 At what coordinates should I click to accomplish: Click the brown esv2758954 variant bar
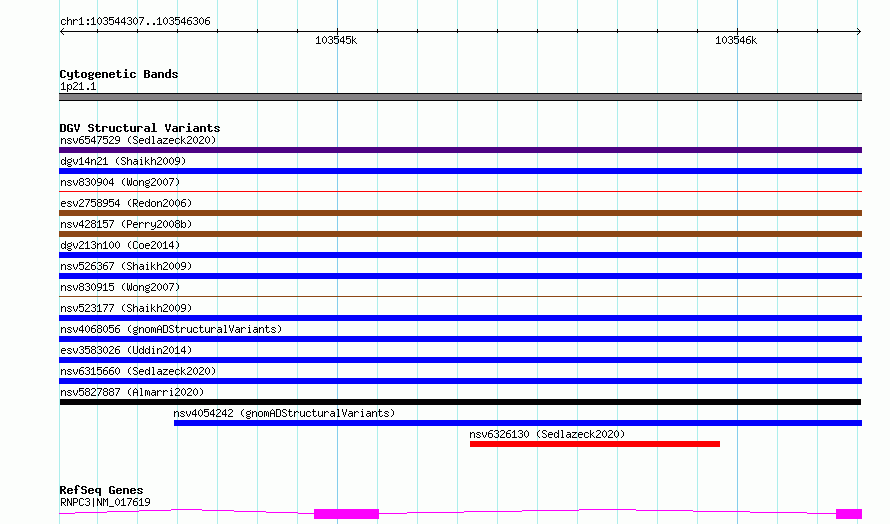tap(460, 213)
